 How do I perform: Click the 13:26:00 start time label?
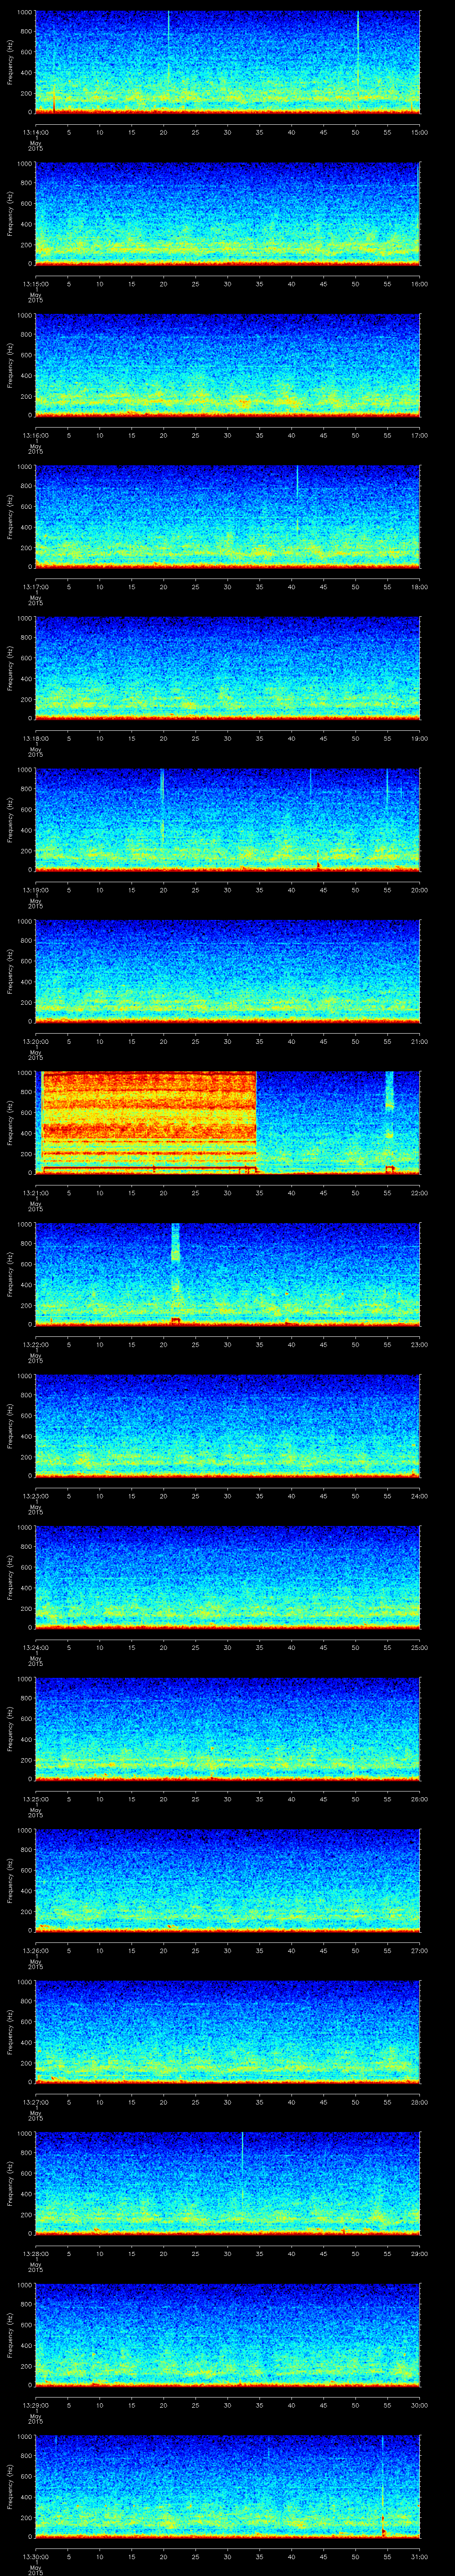tap(35, 1951)
